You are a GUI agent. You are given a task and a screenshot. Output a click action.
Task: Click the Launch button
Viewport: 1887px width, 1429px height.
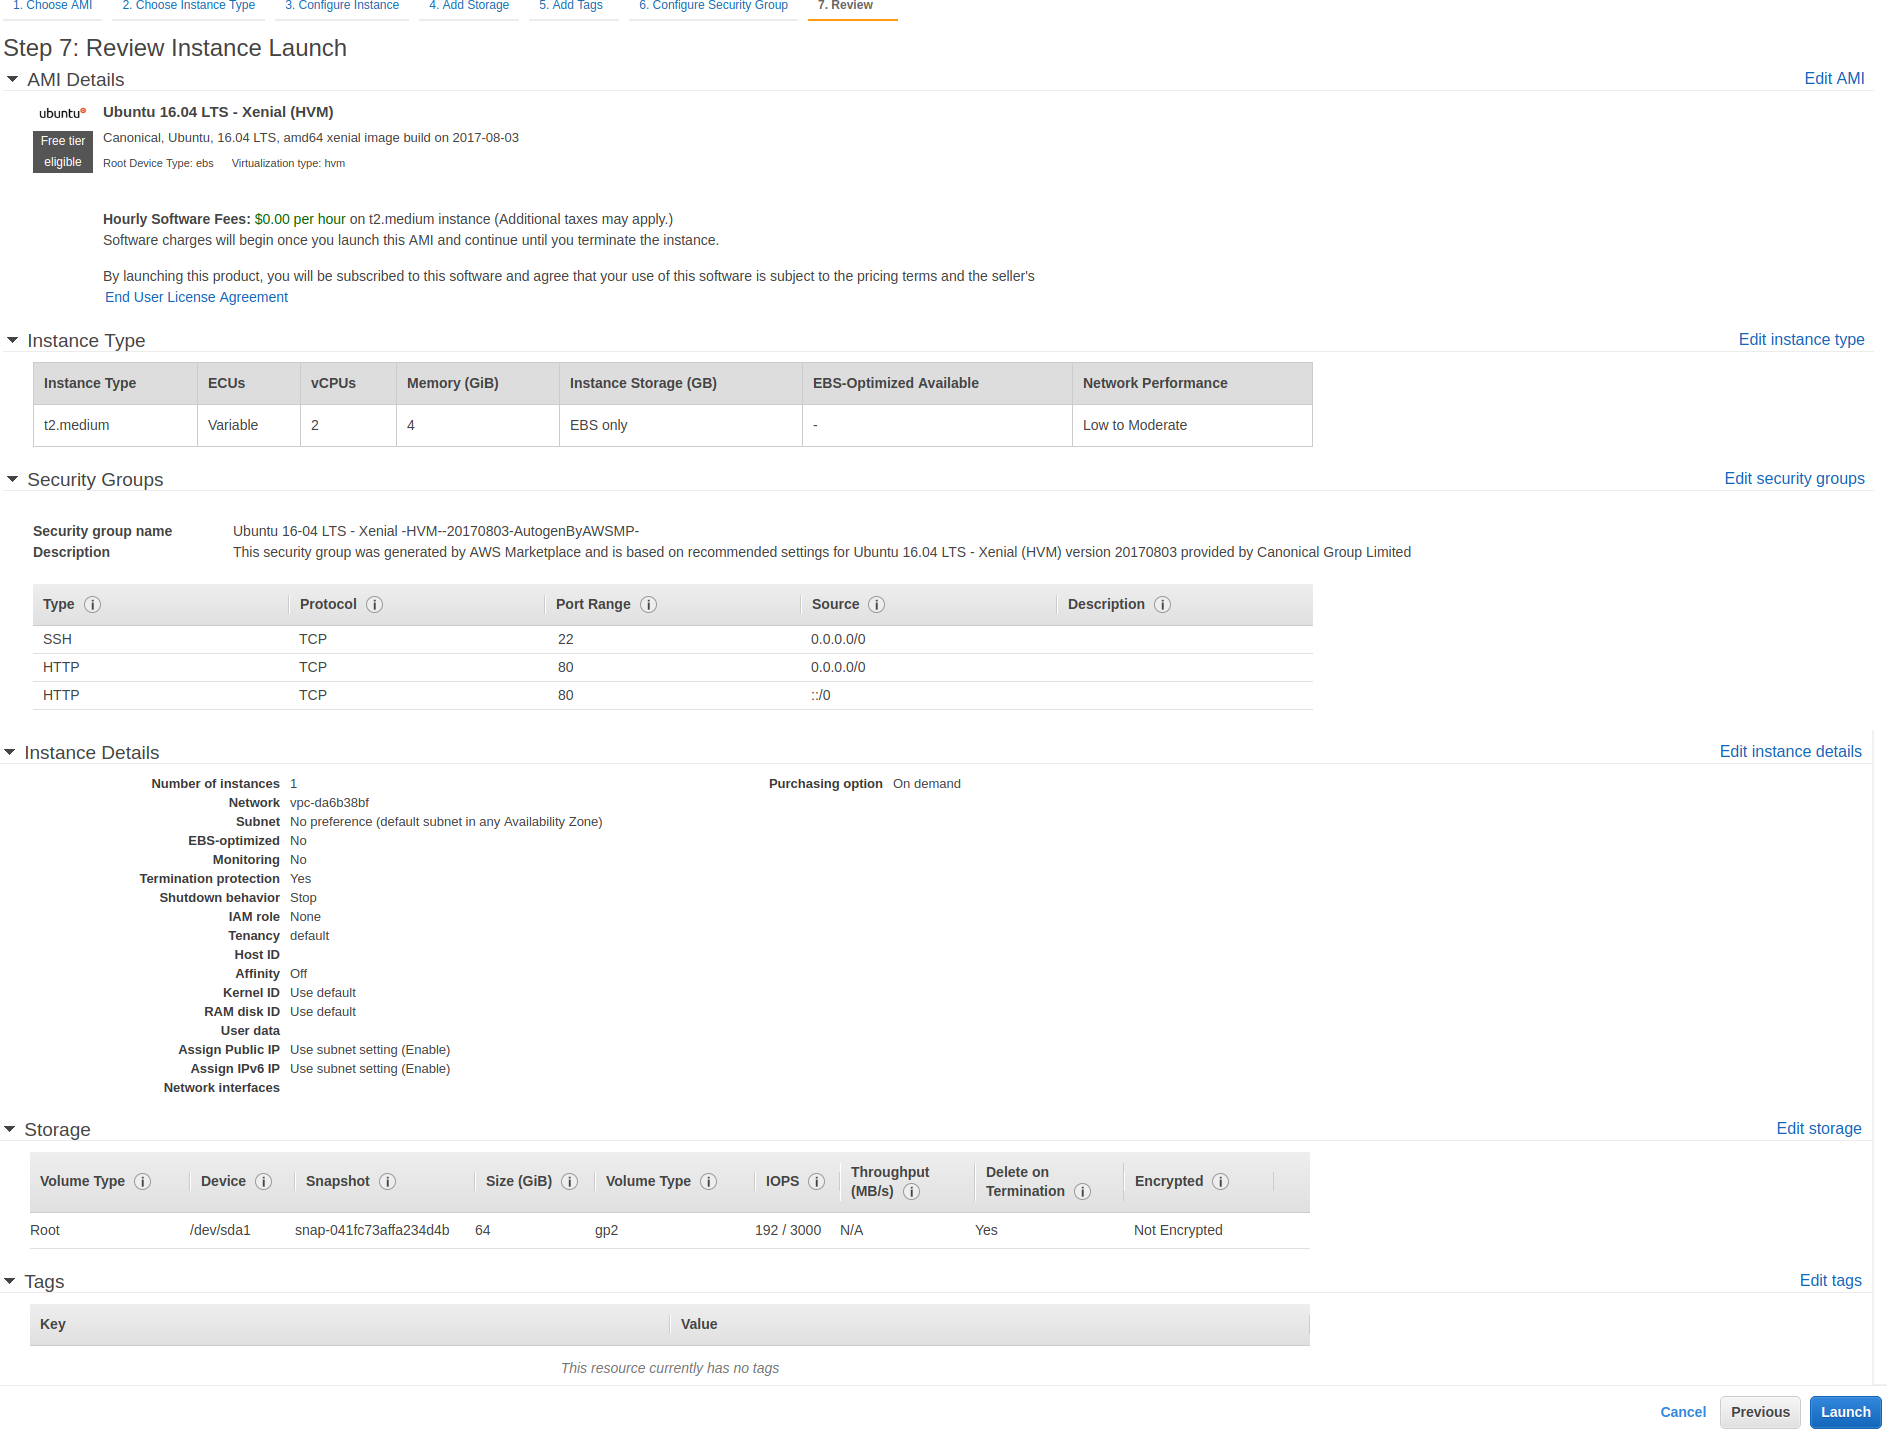(1845, 1412)
